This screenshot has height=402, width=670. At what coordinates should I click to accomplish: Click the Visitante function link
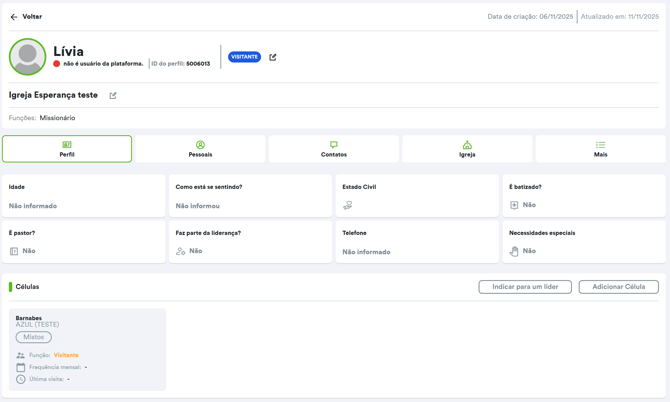66,355
